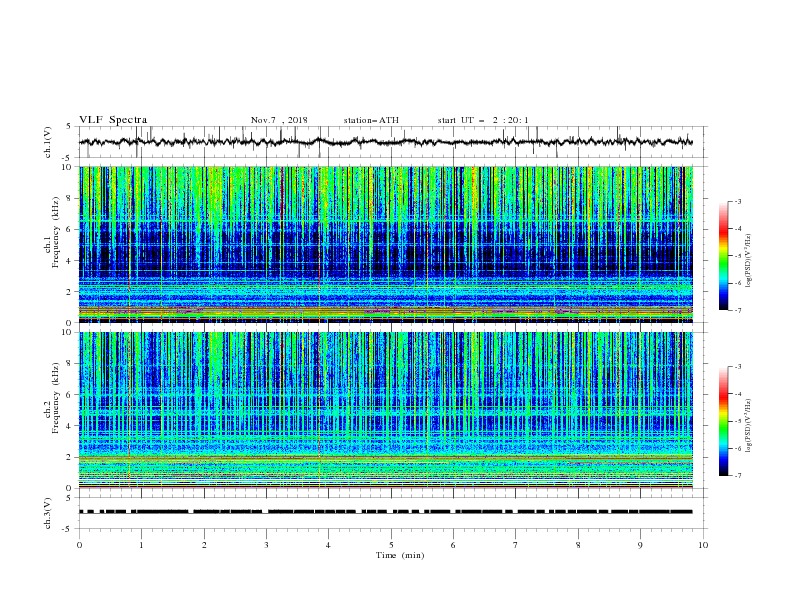
Task: Click the '-7' label on lower colorbar
Action: [x=737, y=476]
